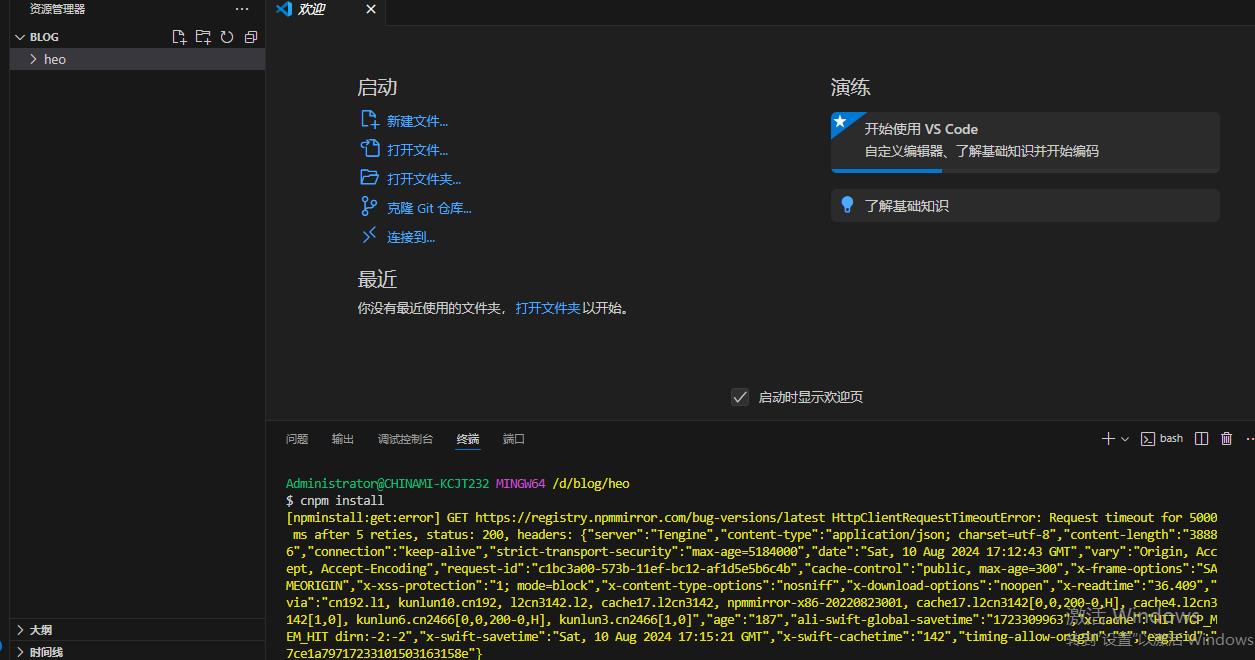Image resolution: width=1255 pixels, height=660 pixels.
Task: Collapse all folders in explorer
Action: pyautogui.click(x=251, y=37)
